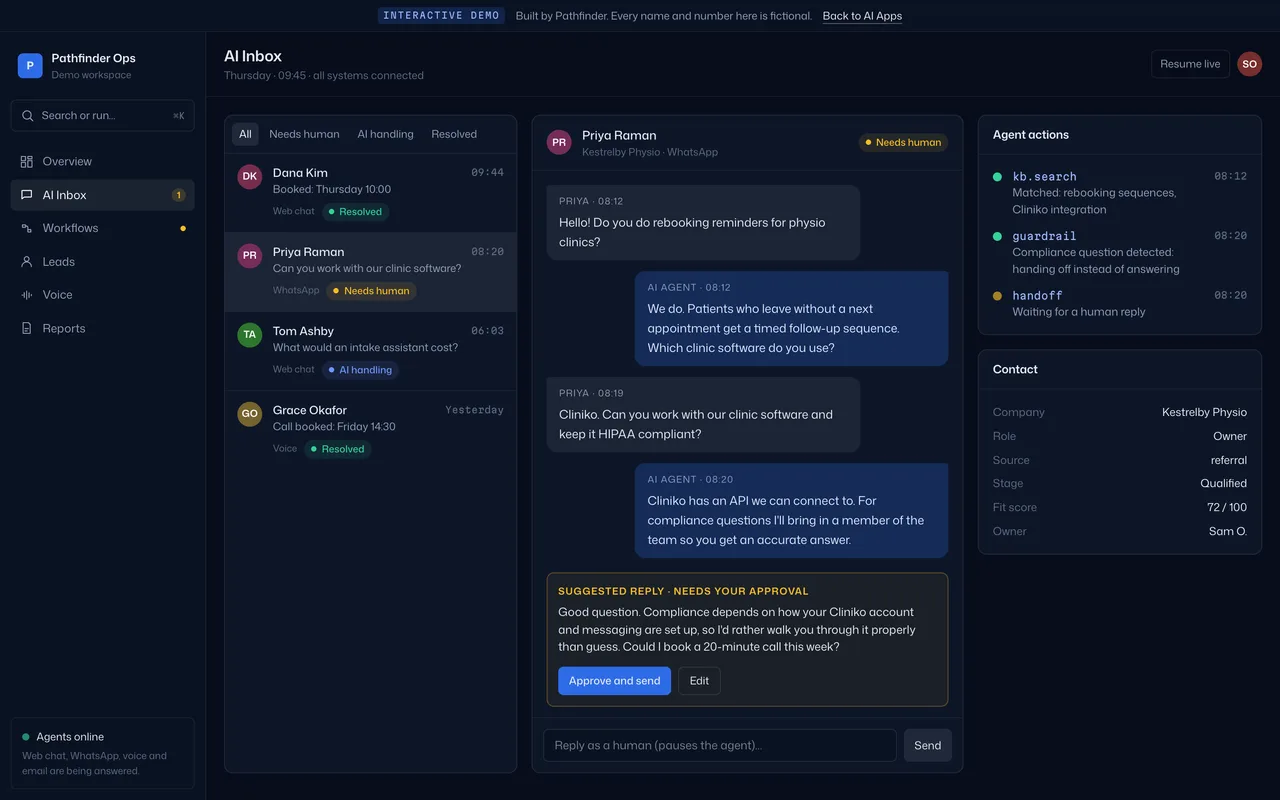Screen dimensions: 1280x800
Task: Click the Pathfinder Ops logo icon
Action: [30, 66]
